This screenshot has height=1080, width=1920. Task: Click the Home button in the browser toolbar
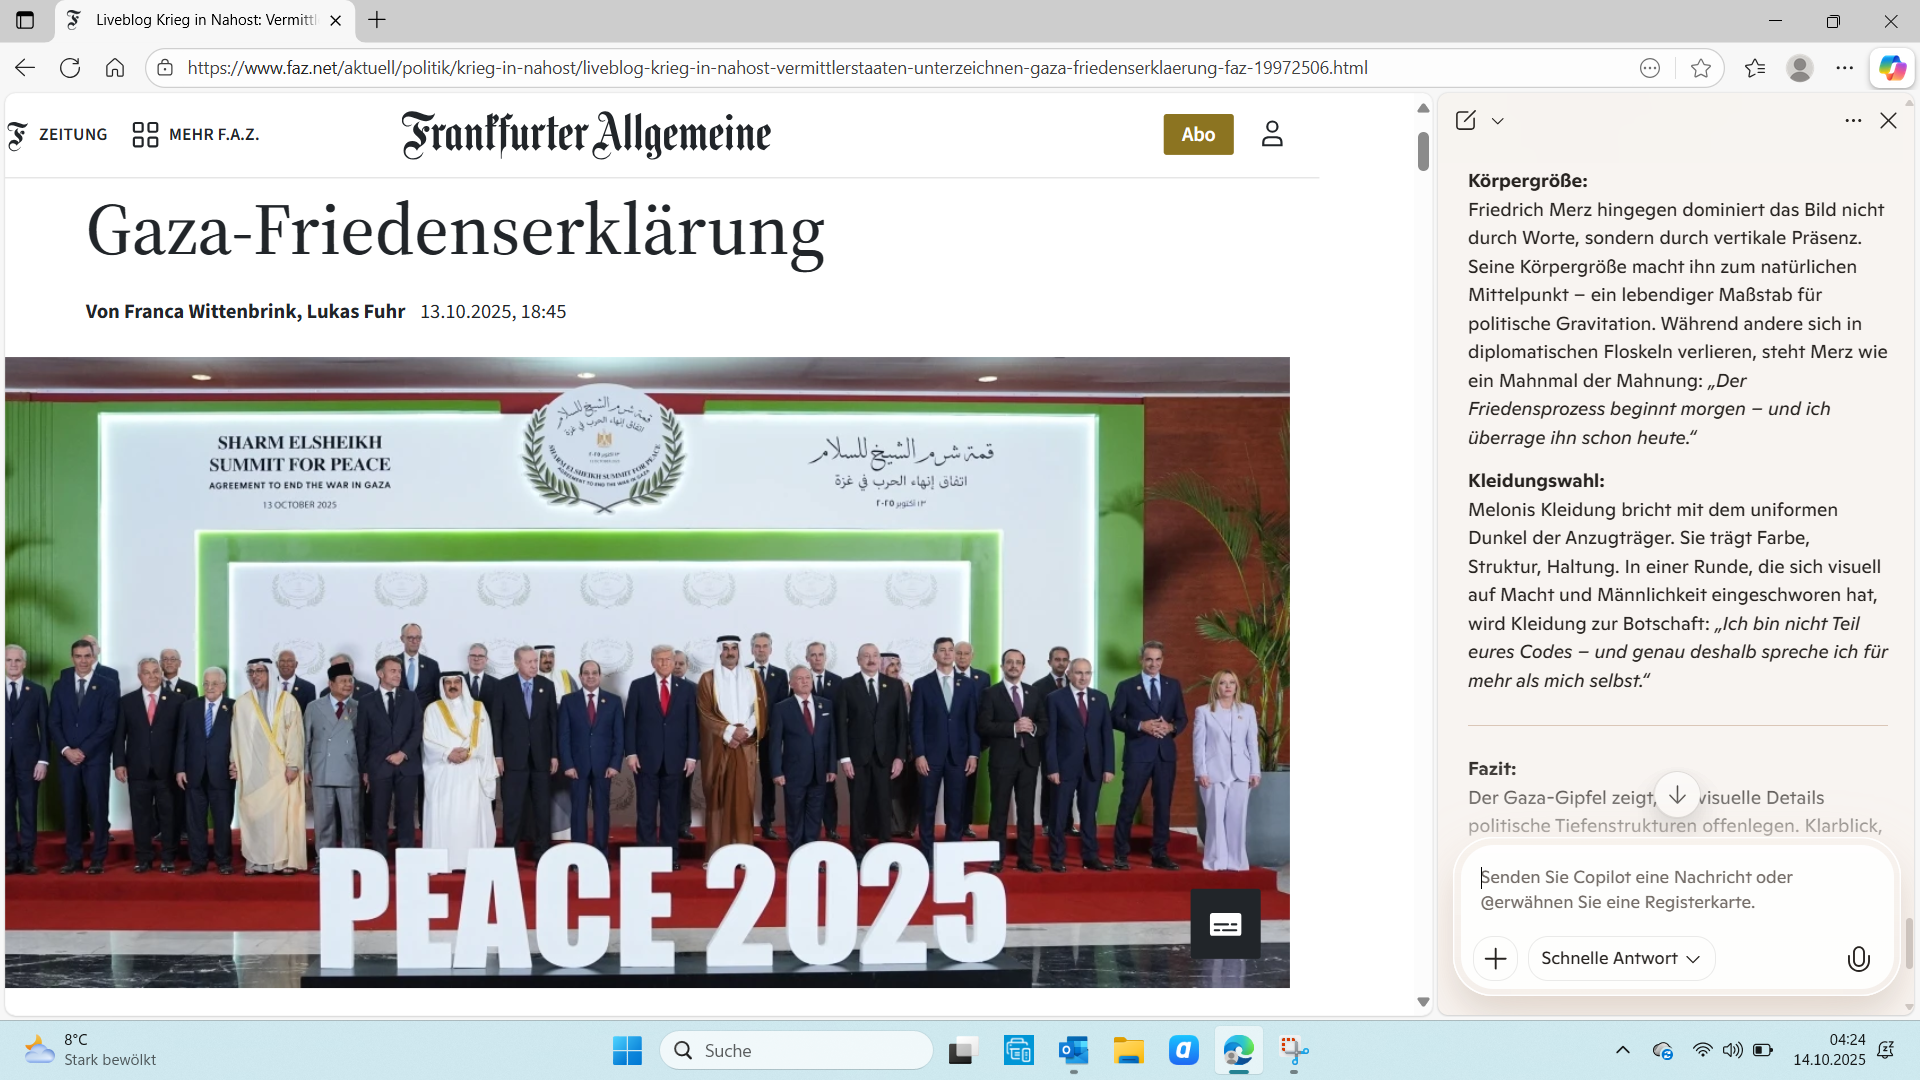coord(115,68)
